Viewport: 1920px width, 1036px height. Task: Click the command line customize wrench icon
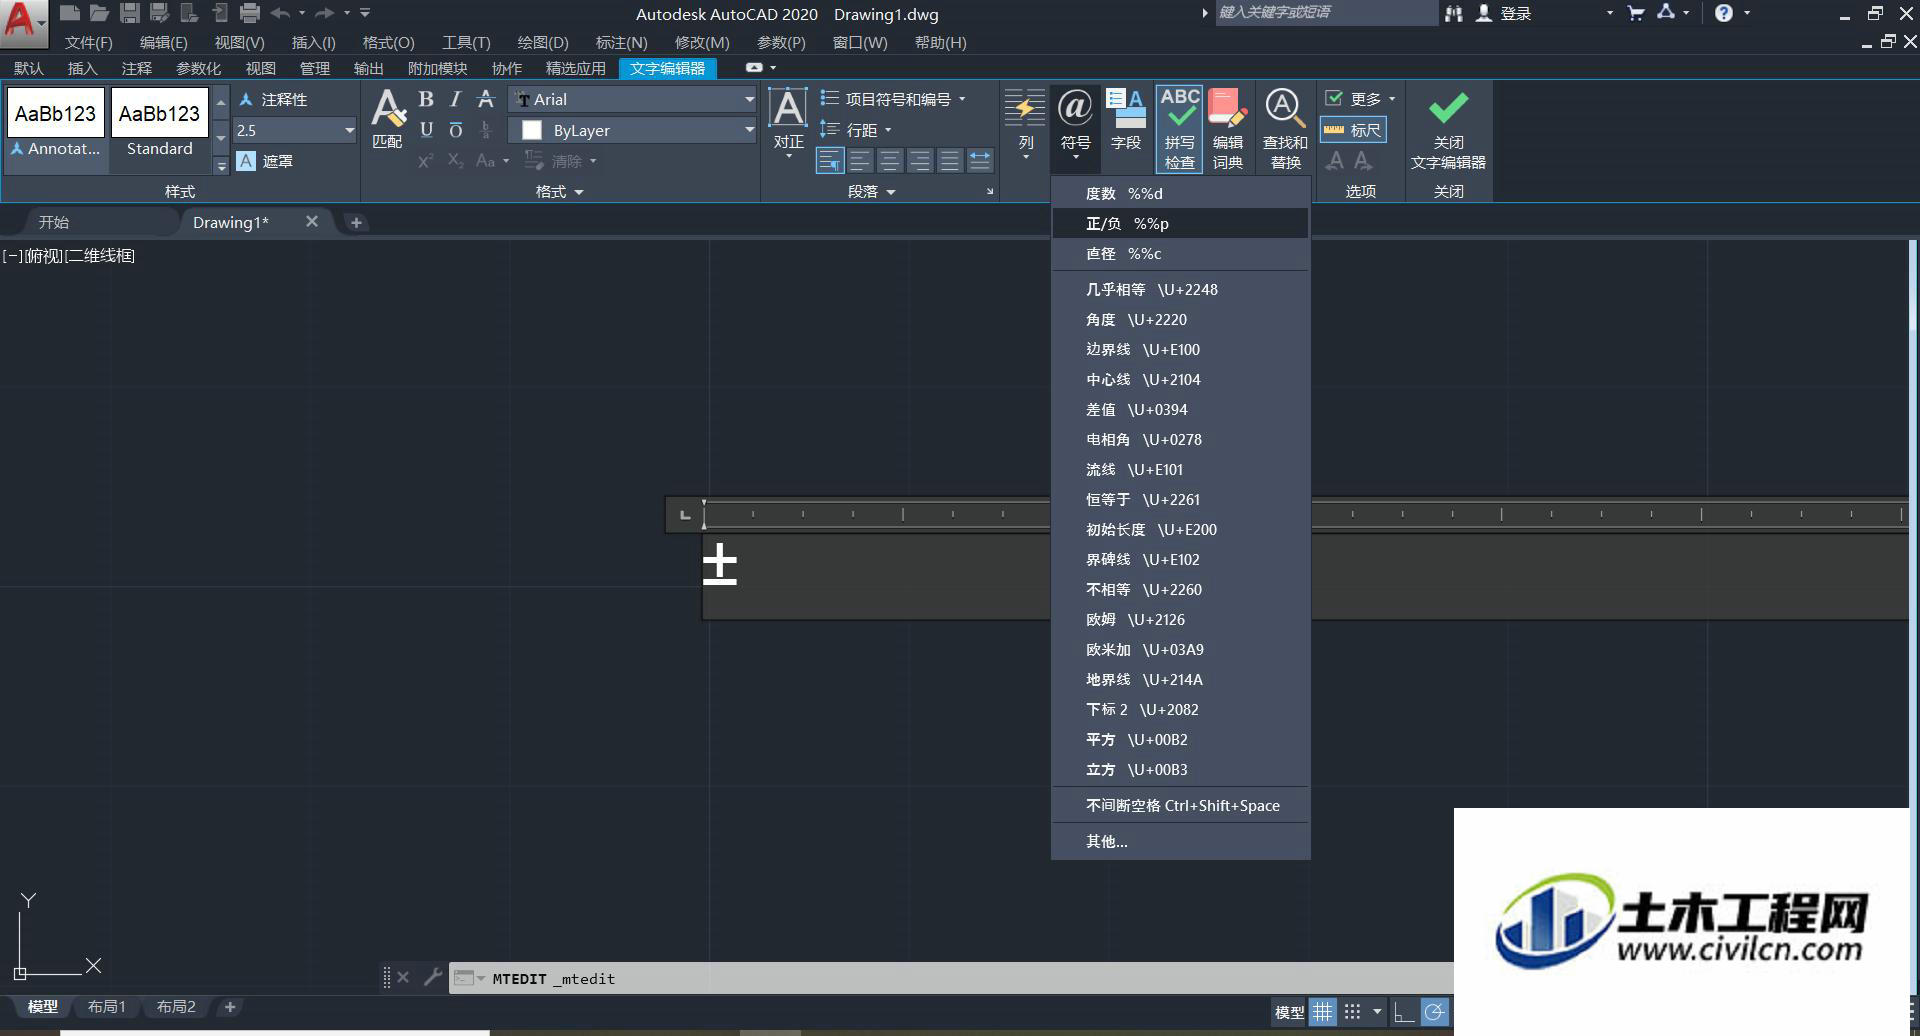click(433, 977)
